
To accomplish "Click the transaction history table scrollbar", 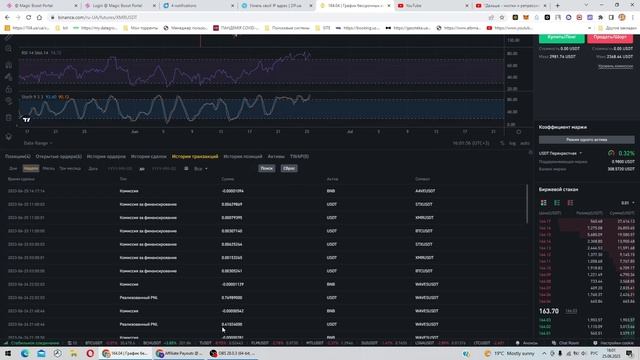I will coord(527,204).
